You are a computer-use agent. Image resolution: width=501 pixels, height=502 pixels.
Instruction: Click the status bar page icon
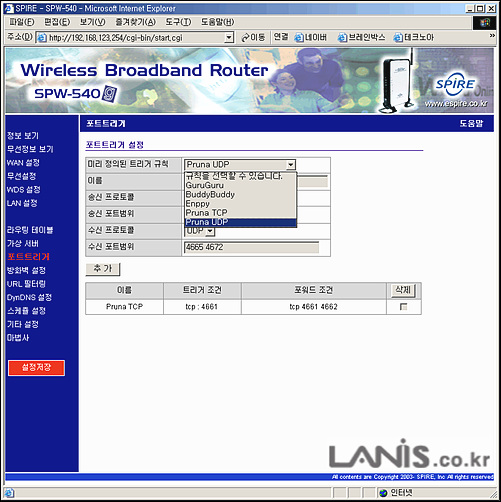(9, 493)
